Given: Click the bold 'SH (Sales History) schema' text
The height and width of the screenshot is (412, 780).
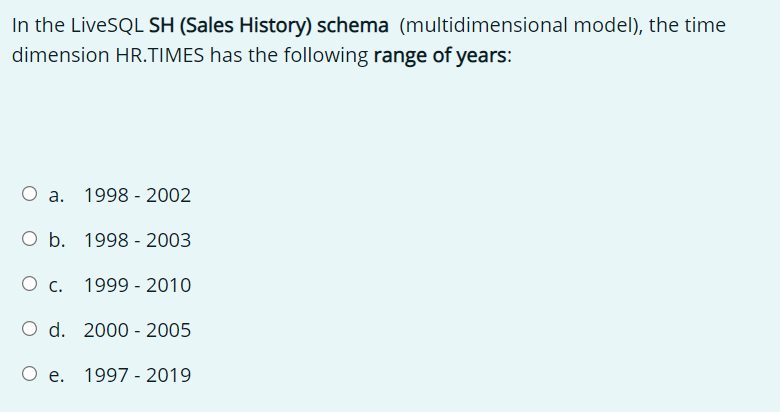Looking at the screenshot, I should point(269,25).
